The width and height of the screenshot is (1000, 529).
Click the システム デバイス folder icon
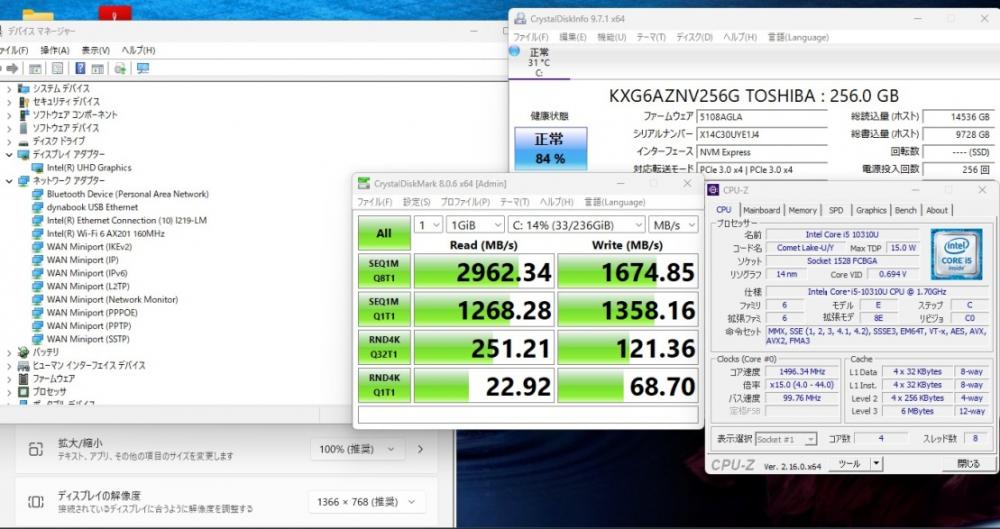24,88
